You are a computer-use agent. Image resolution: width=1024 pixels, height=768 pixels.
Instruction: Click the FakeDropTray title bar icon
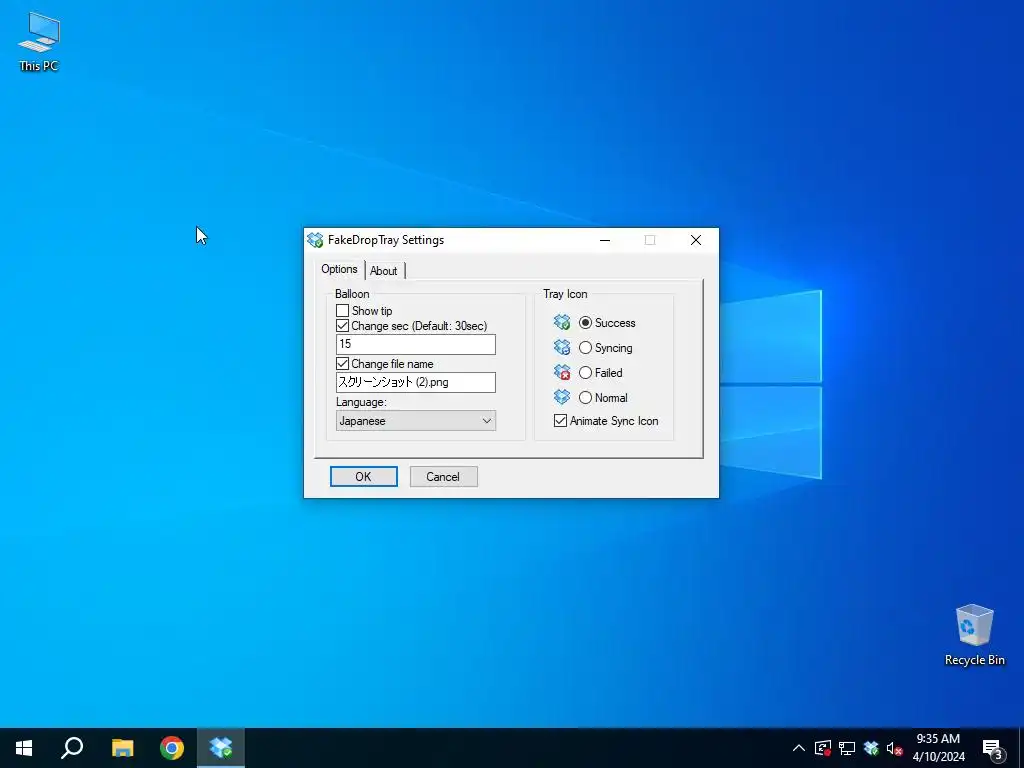click(x=315, y=240)
